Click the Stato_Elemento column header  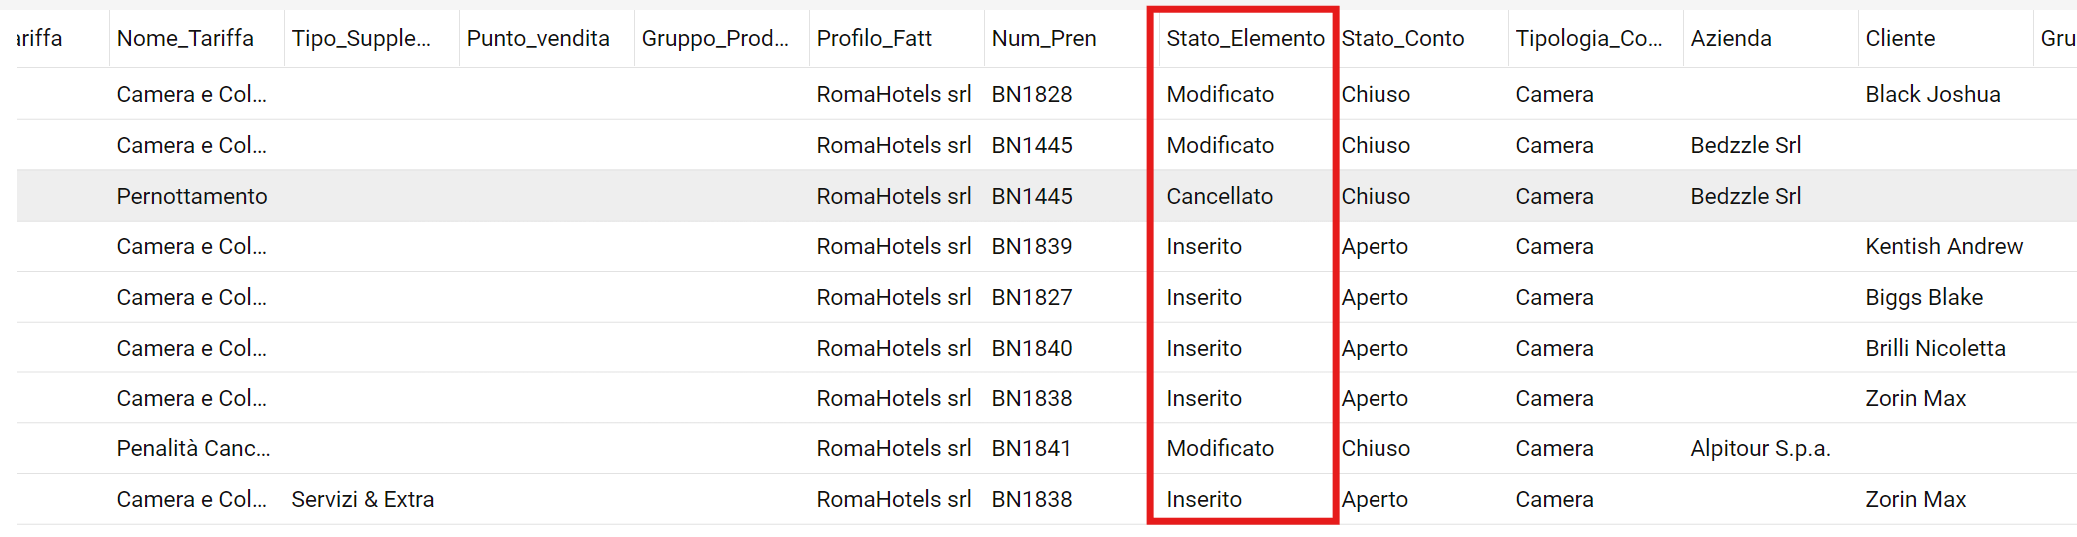pyautogui.click(x=1244, y=39)
